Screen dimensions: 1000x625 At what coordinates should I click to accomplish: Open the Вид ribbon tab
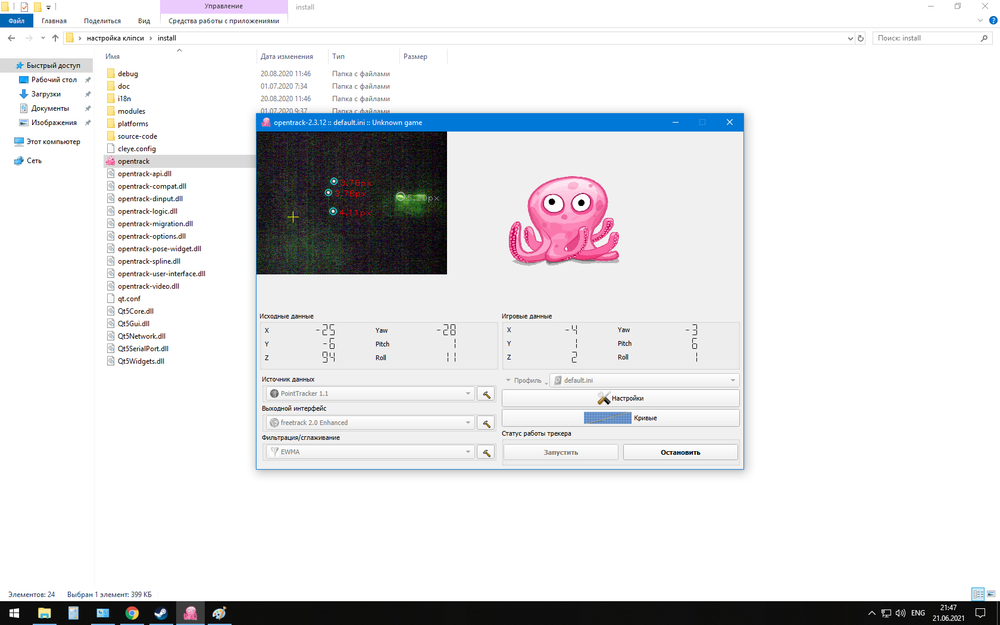click(144, 20)
